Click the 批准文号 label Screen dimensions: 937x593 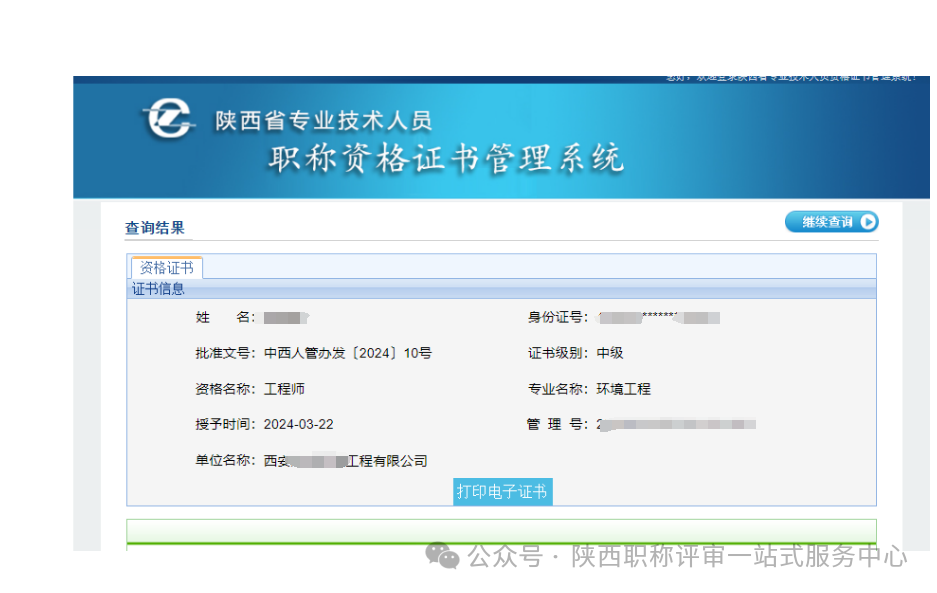coord(225,353)
